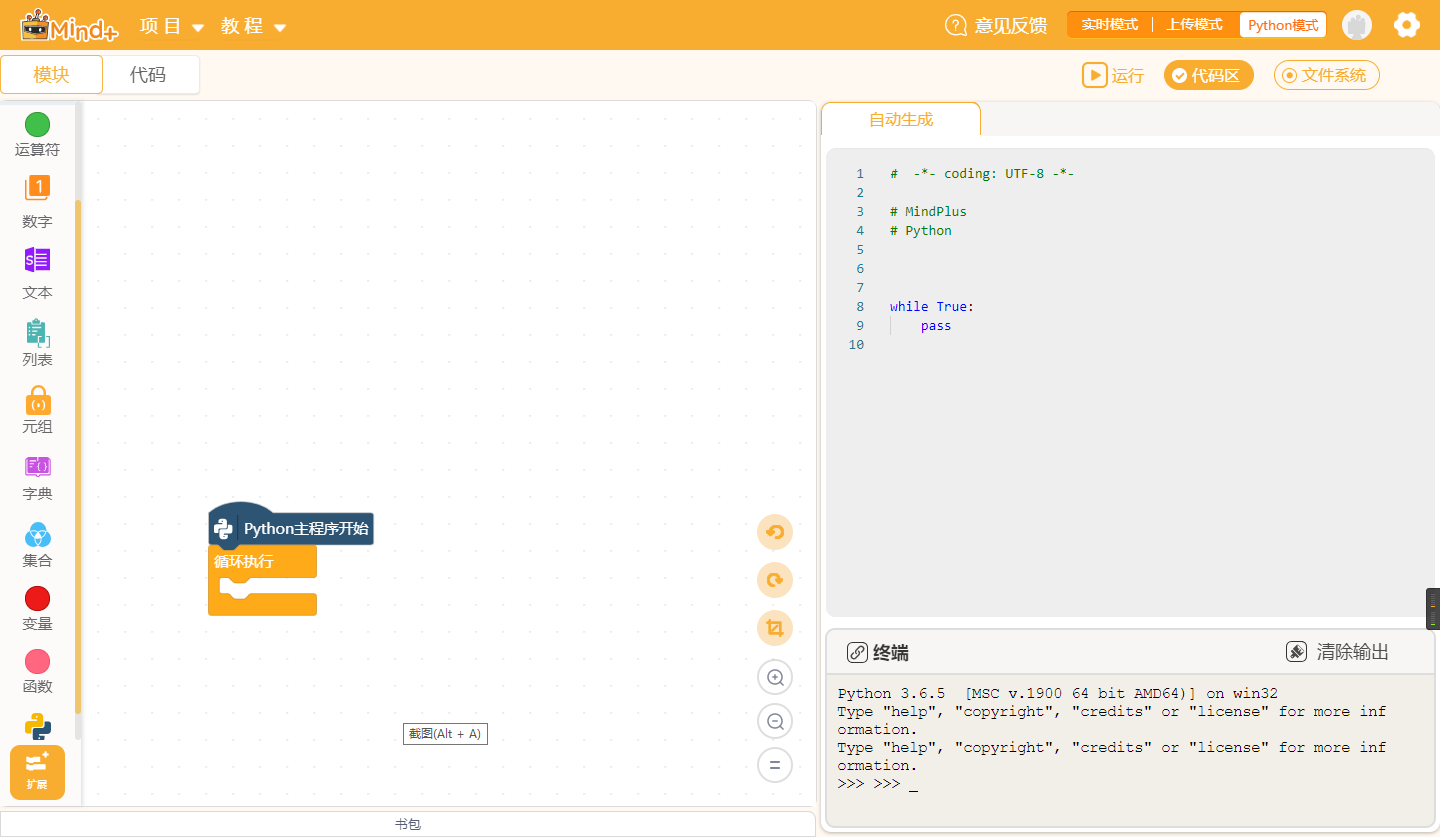Open the 教程 menu
The image size is (1440, 837).
pyautogui.click(x=254, y=26)
